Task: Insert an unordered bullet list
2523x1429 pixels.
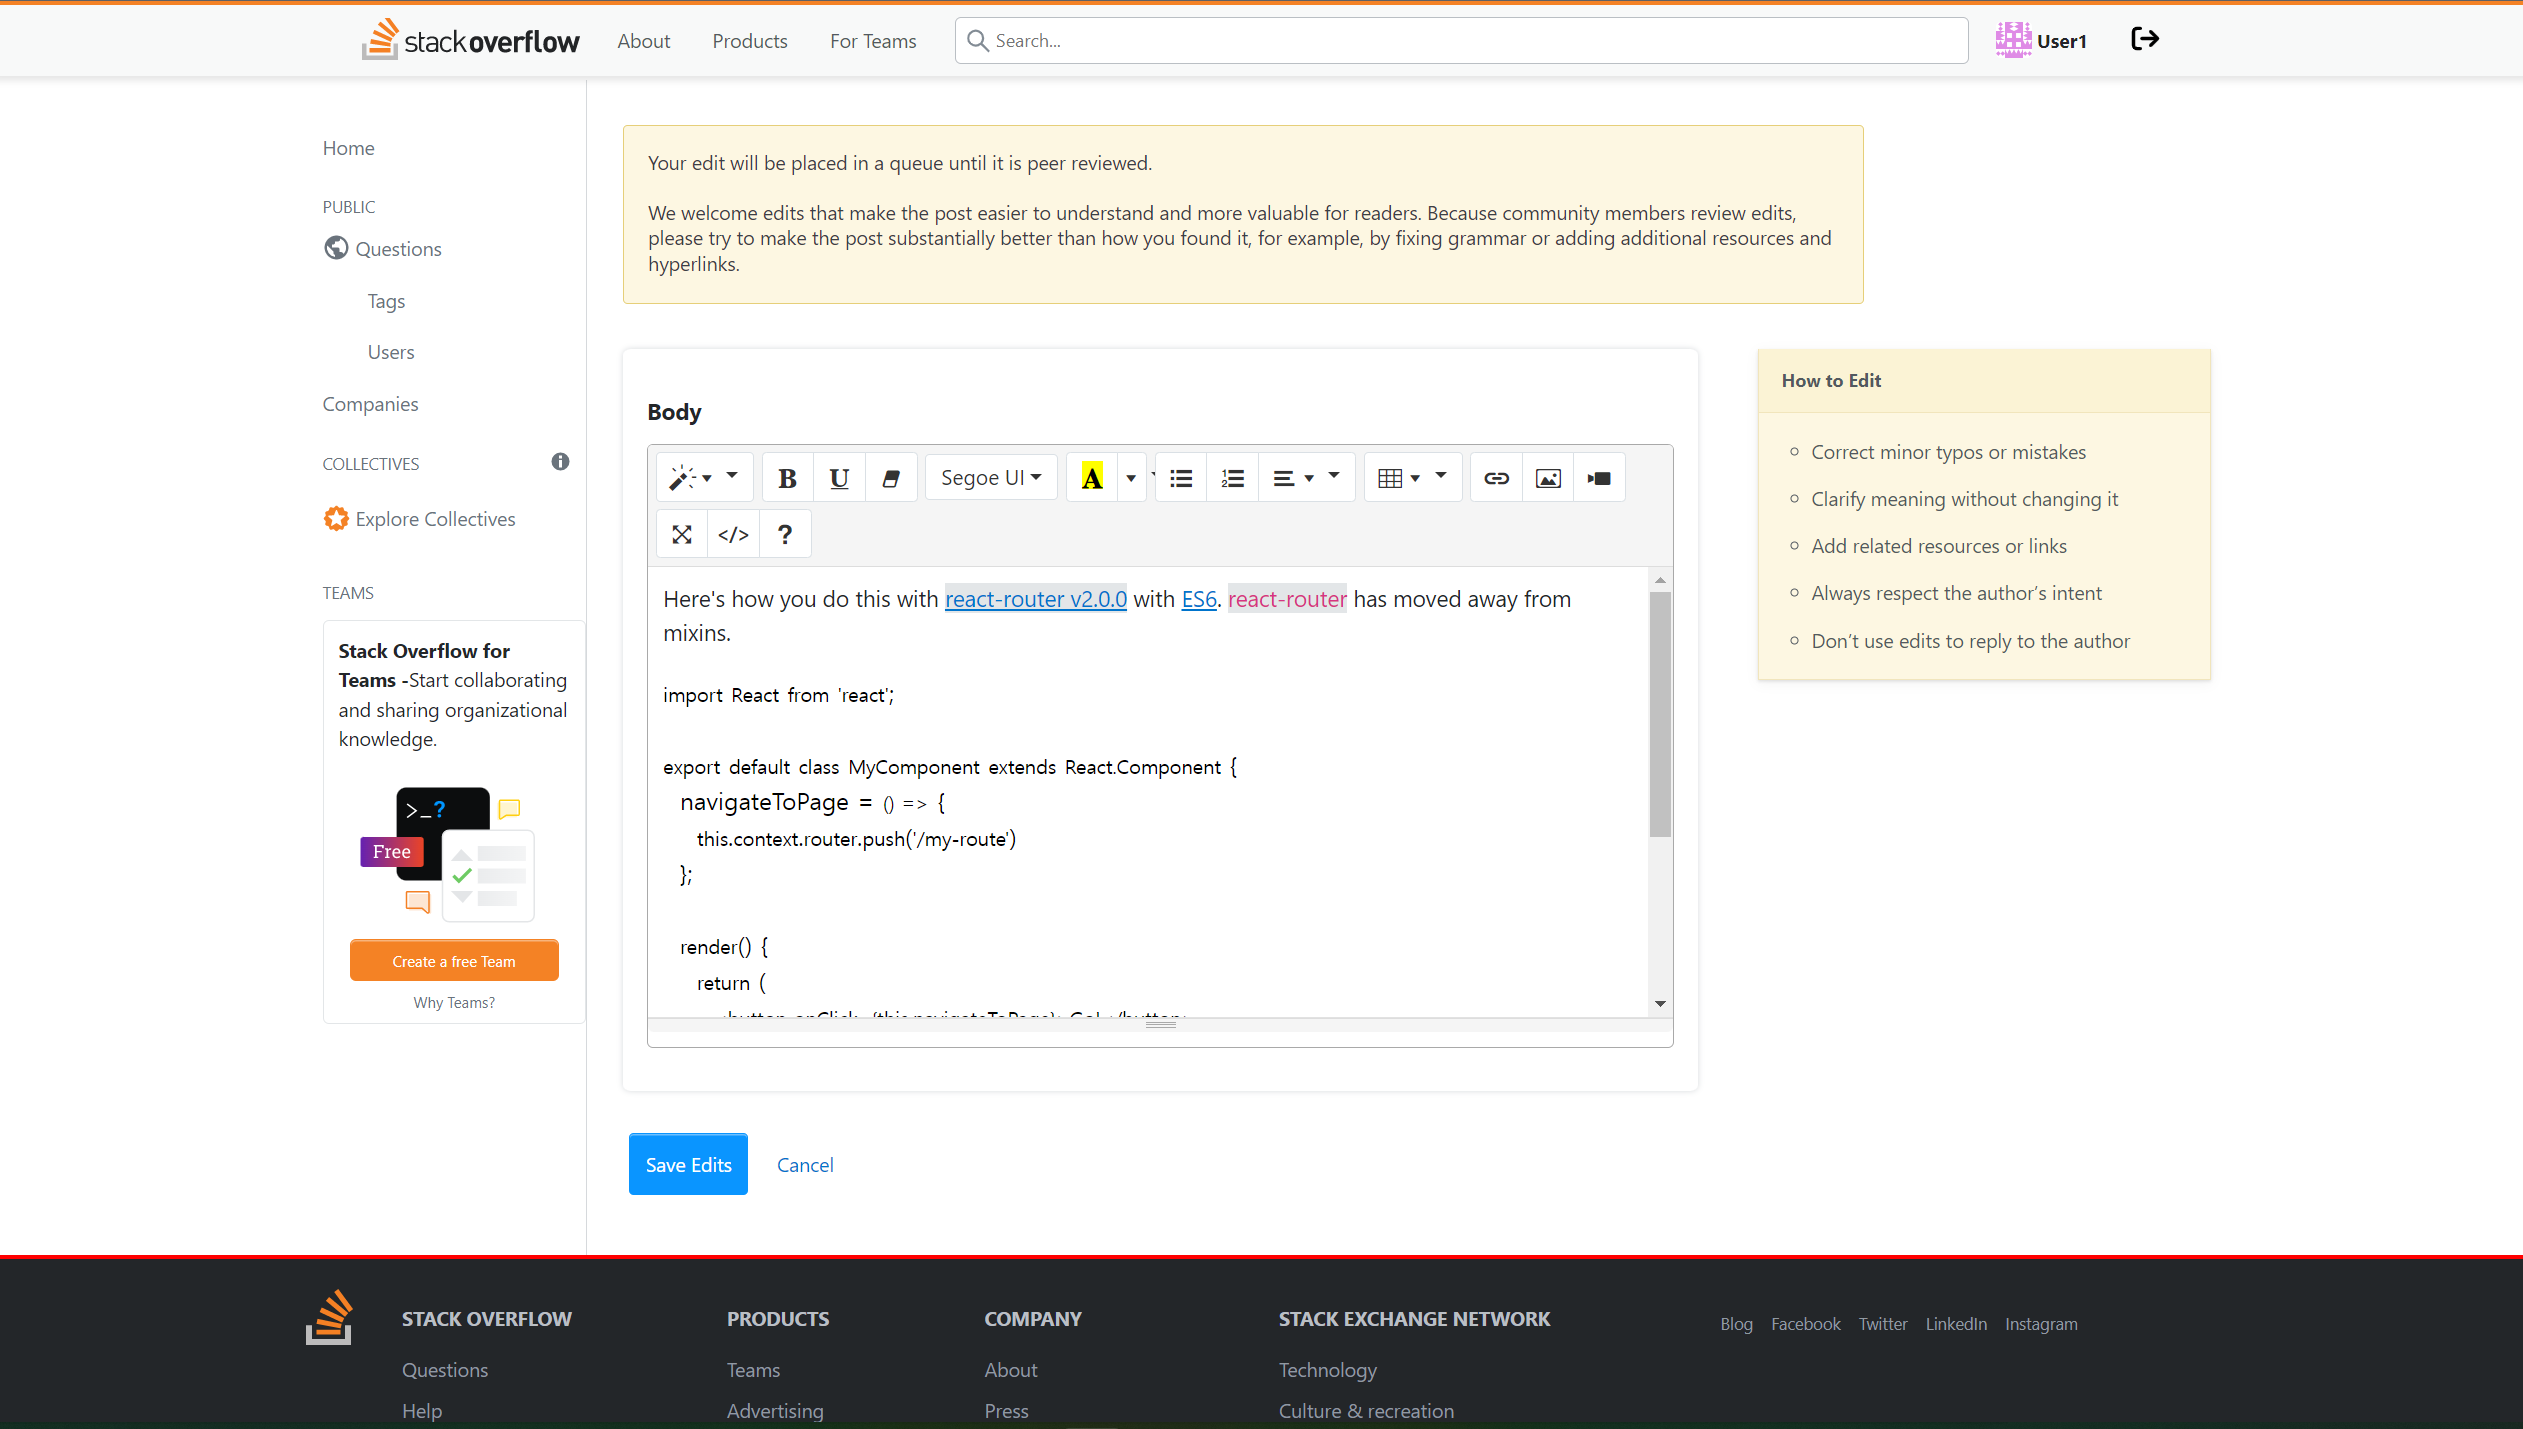Action: (x=1181, y=478)
